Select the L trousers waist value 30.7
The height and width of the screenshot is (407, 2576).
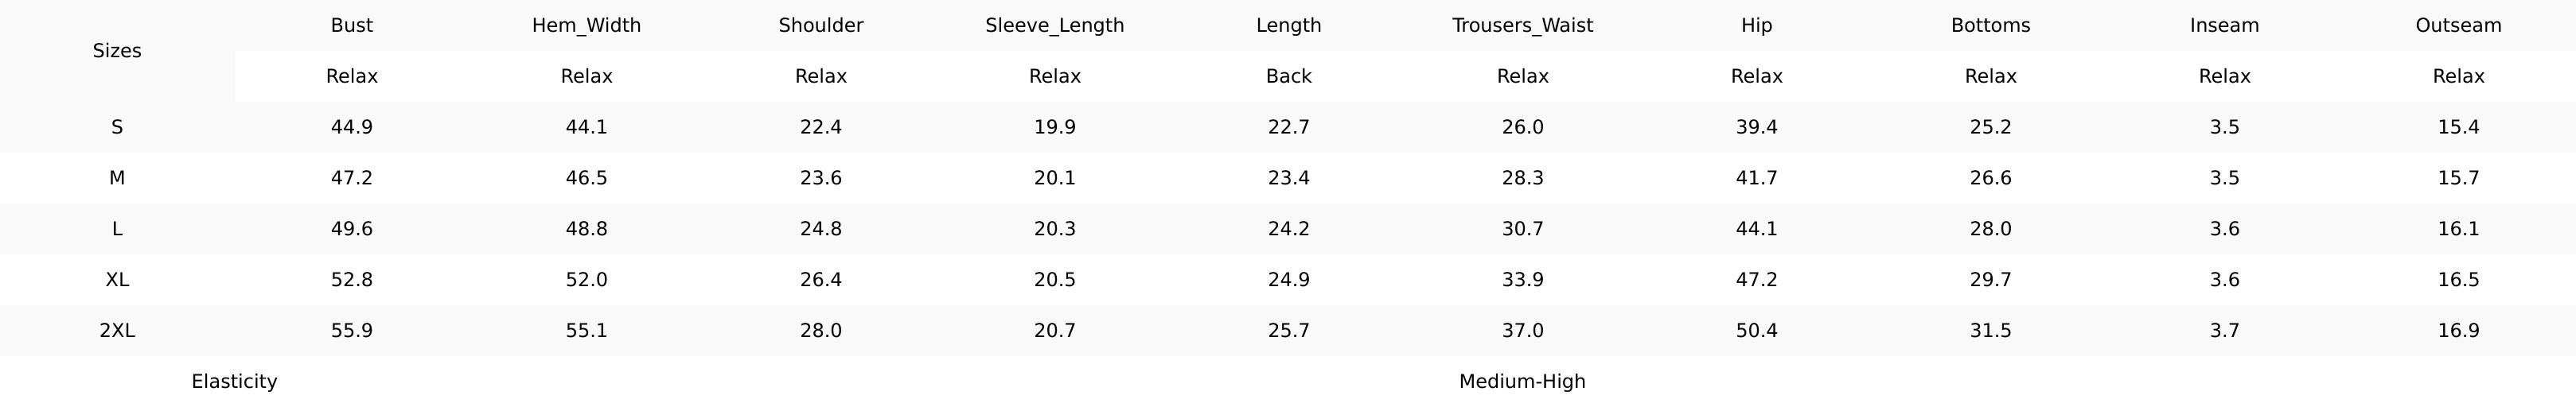click(x=1522, y=229)
